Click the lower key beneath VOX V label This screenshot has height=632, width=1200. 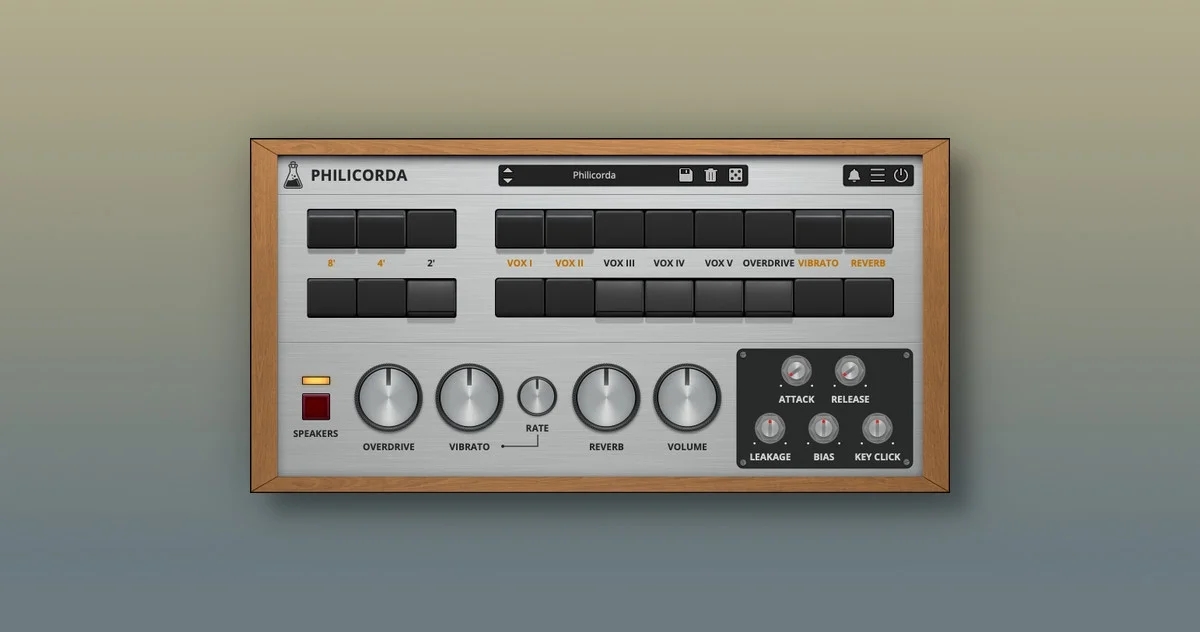coord(719,298)
